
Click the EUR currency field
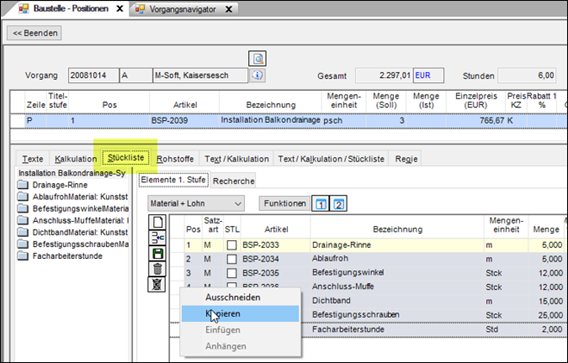coord(429,75)
